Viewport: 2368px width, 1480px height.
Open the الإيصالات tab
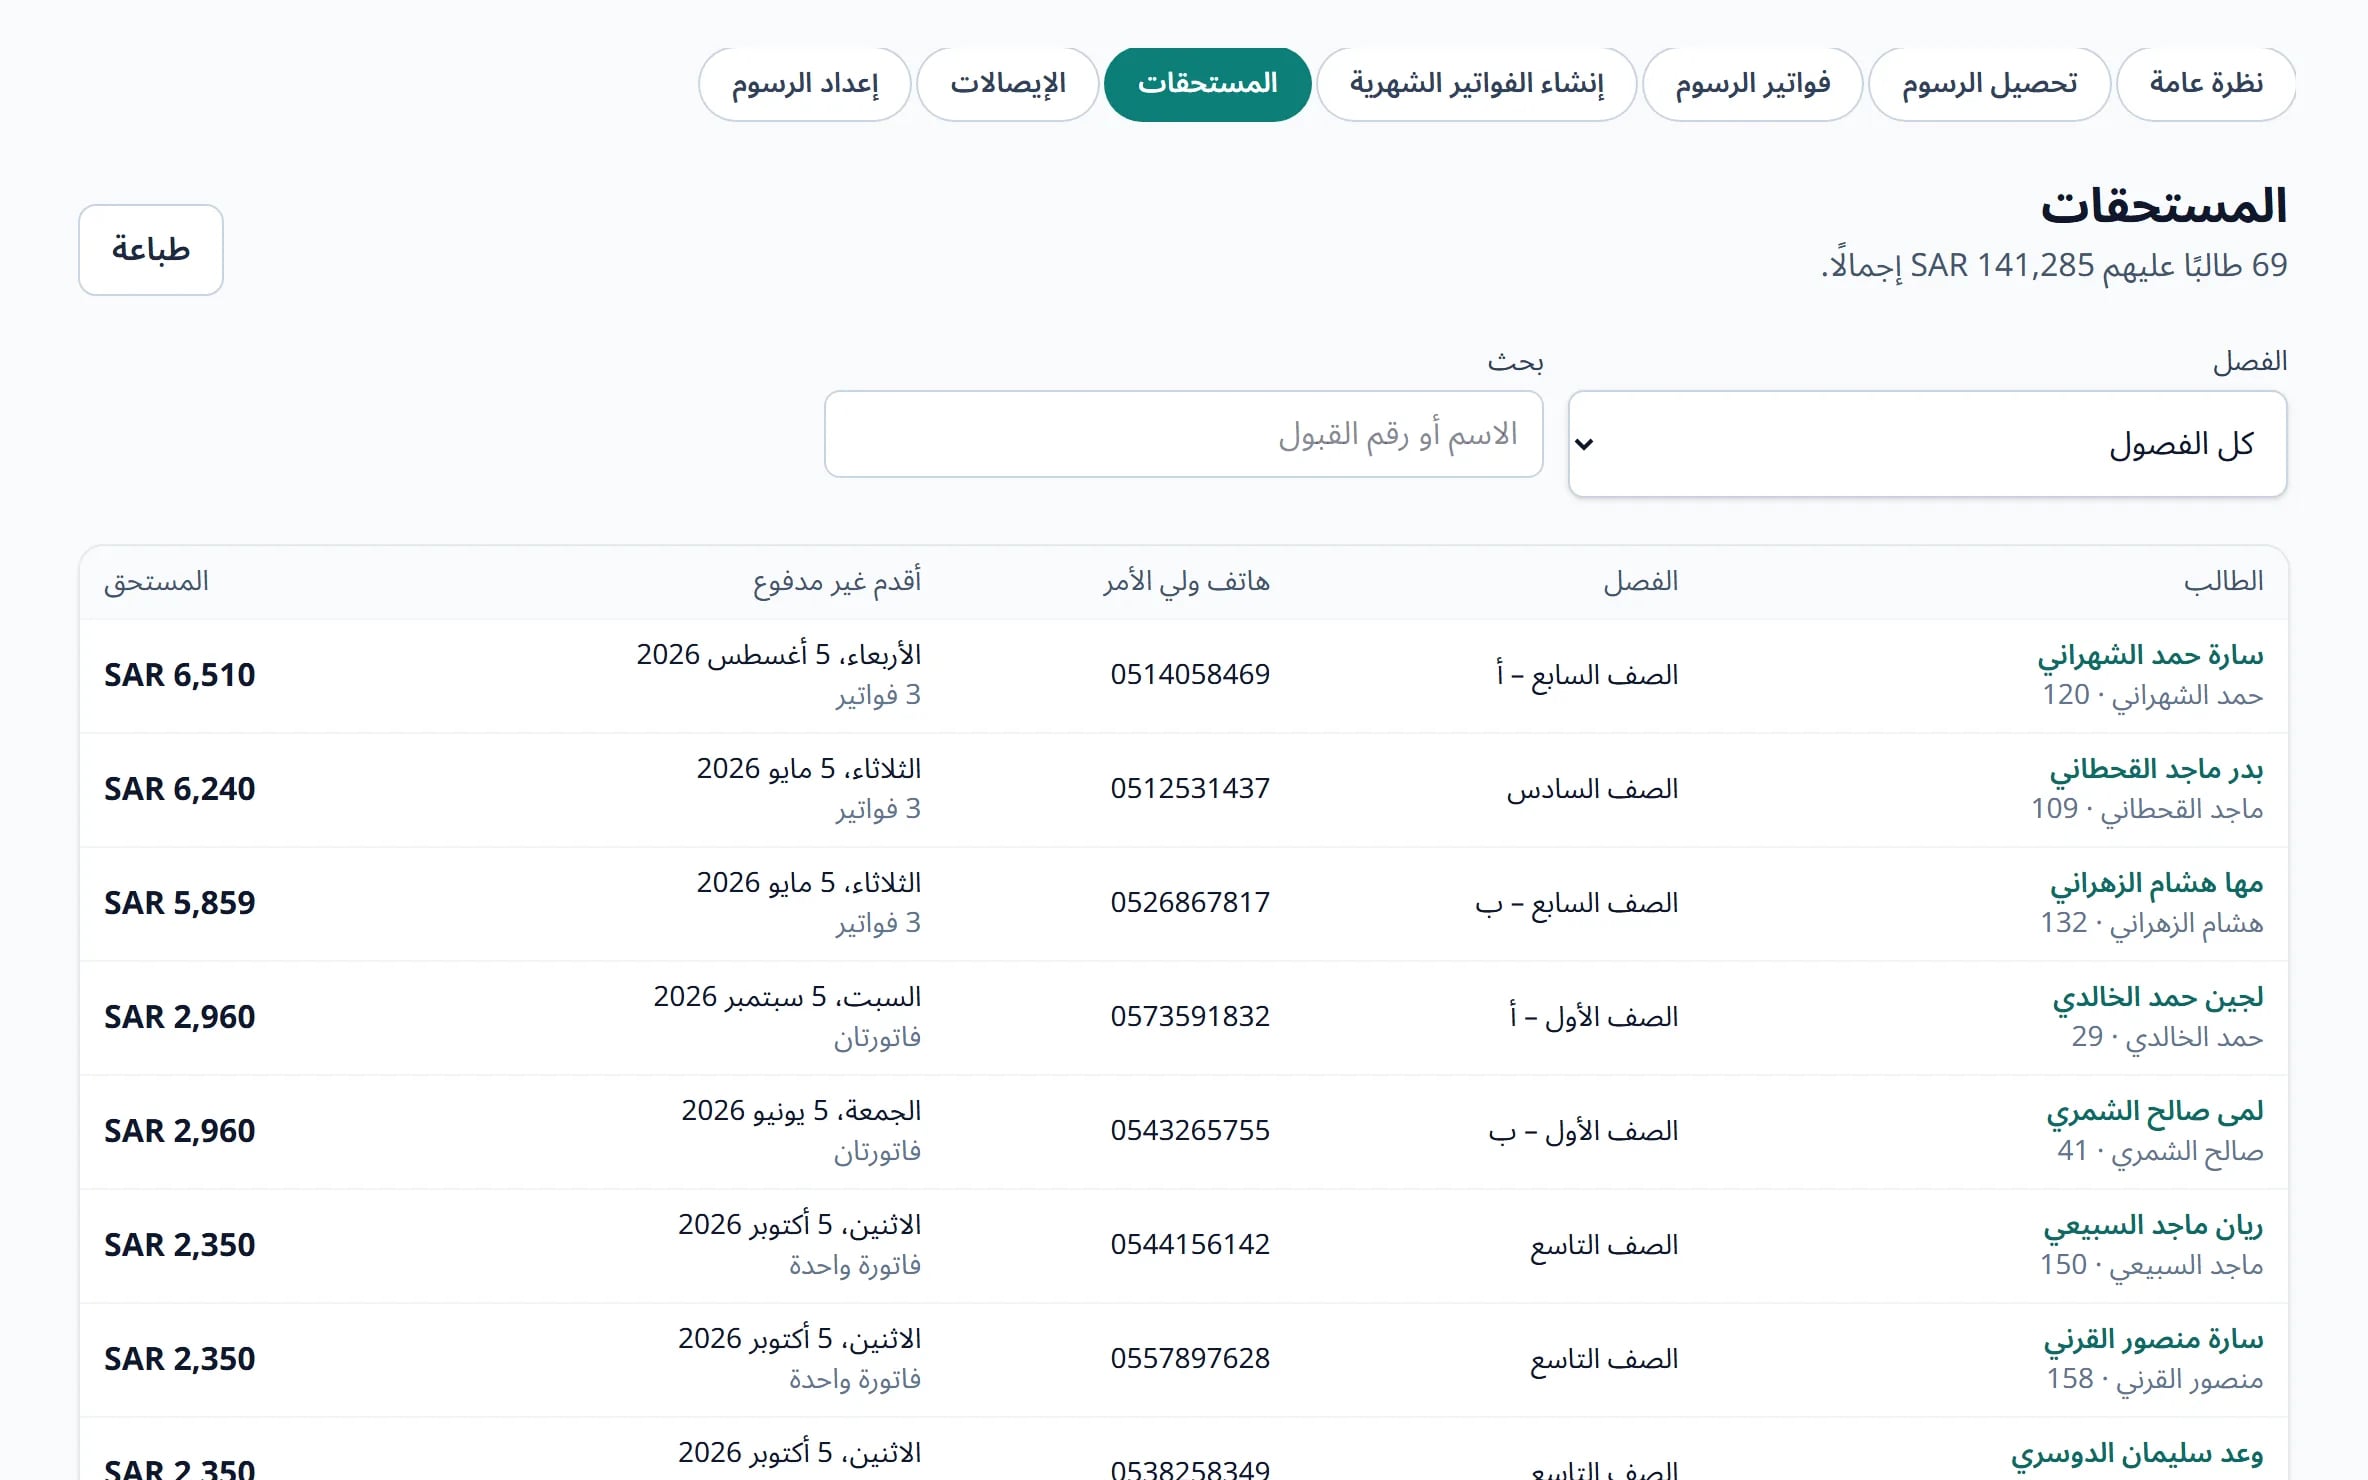(1008, 84)
